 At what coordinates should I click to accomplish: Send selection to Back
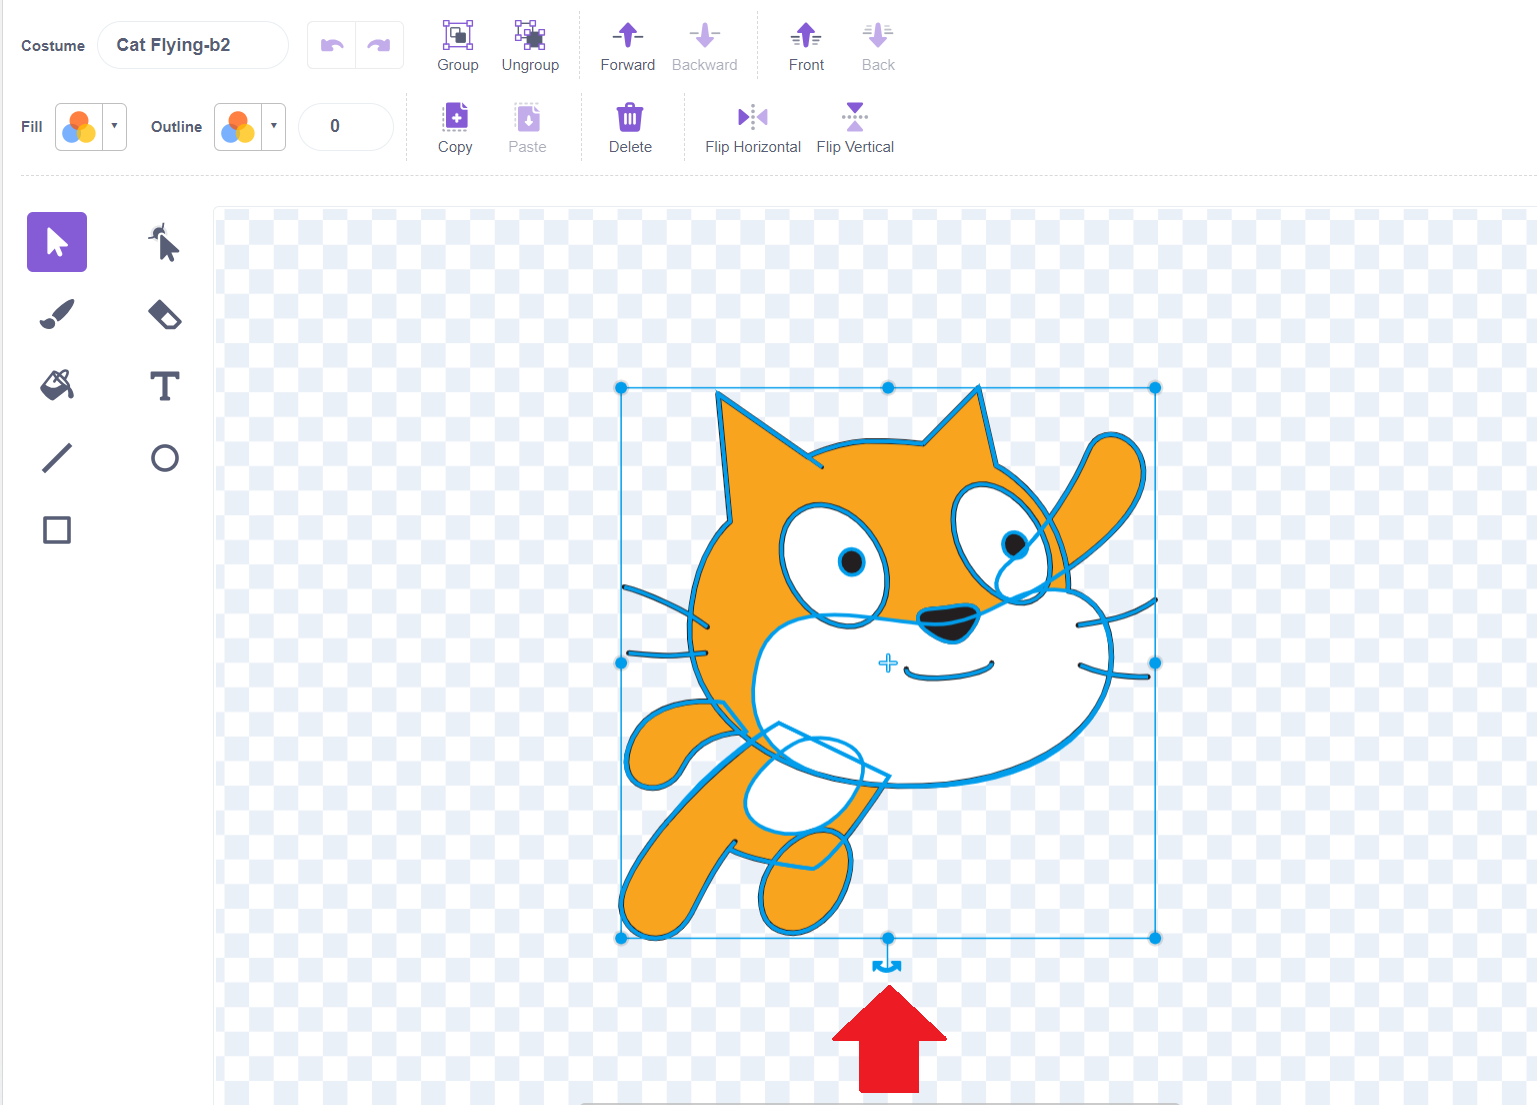click(878, 46)
